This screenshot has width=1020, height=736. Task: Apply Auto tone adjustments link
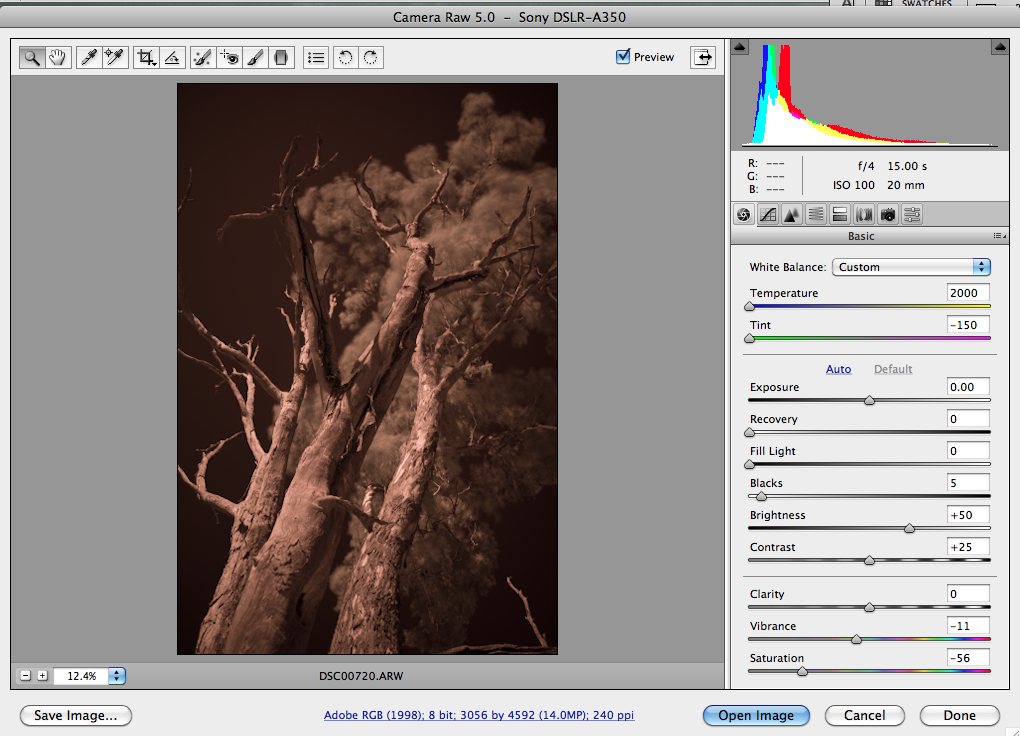pyautogui.click(x=839, y=369)
